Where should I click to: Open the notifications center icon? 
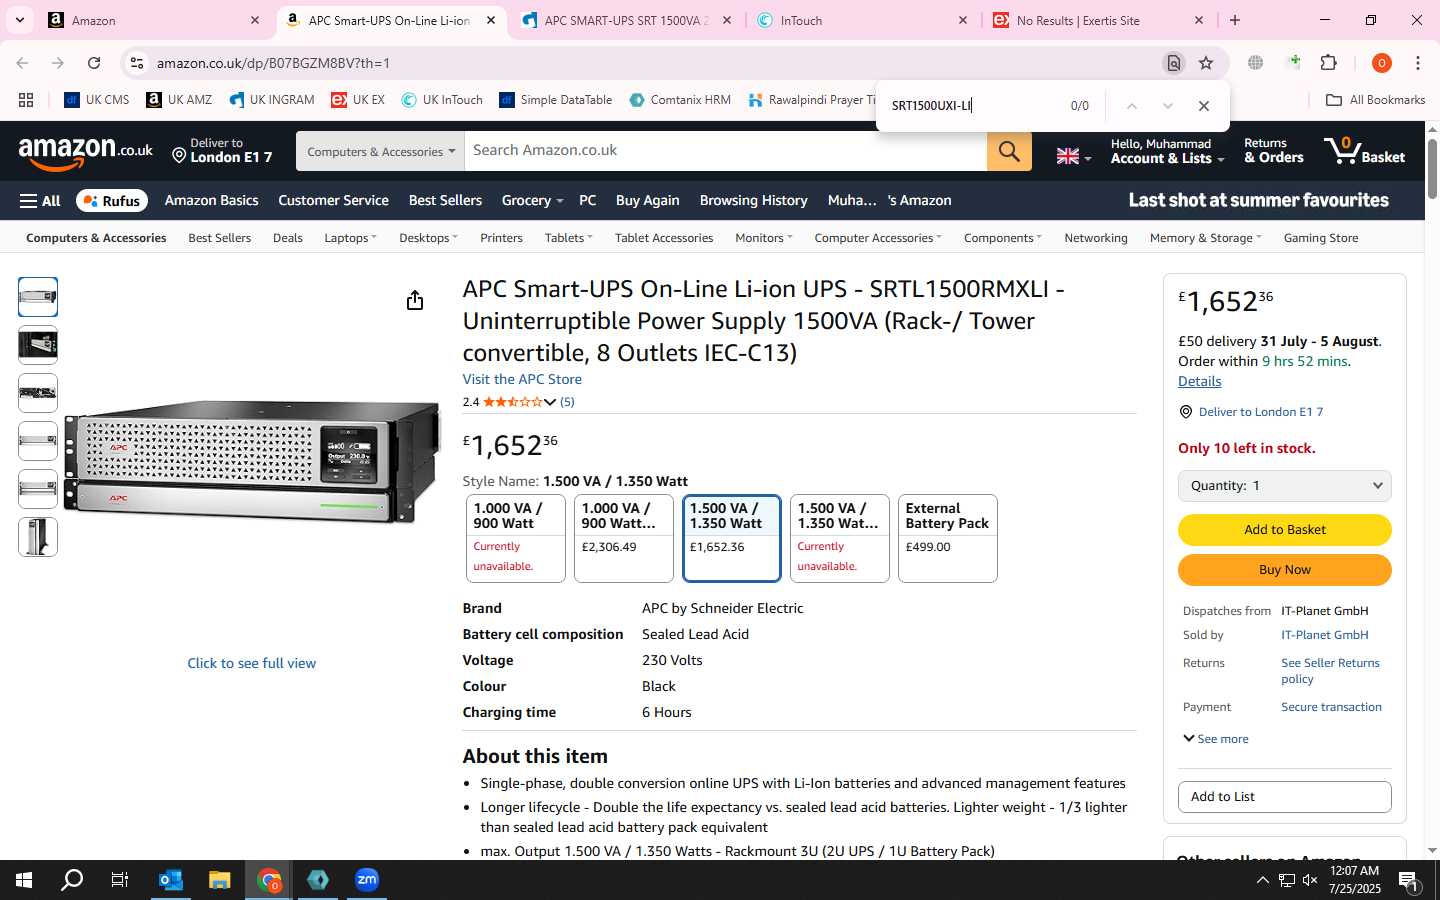[x=1408, y=880]
